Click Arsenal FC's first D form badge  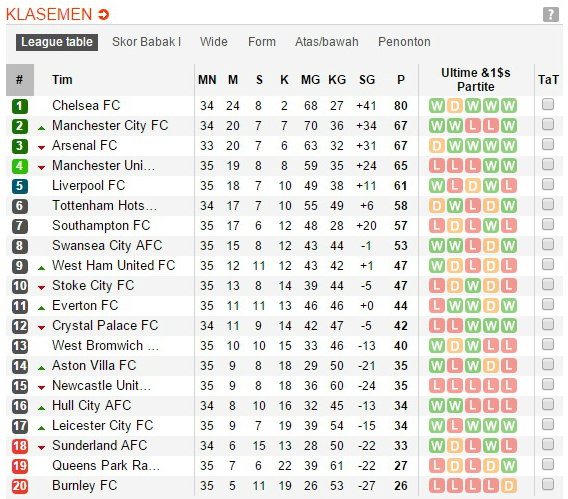click(x=437, y=146)
